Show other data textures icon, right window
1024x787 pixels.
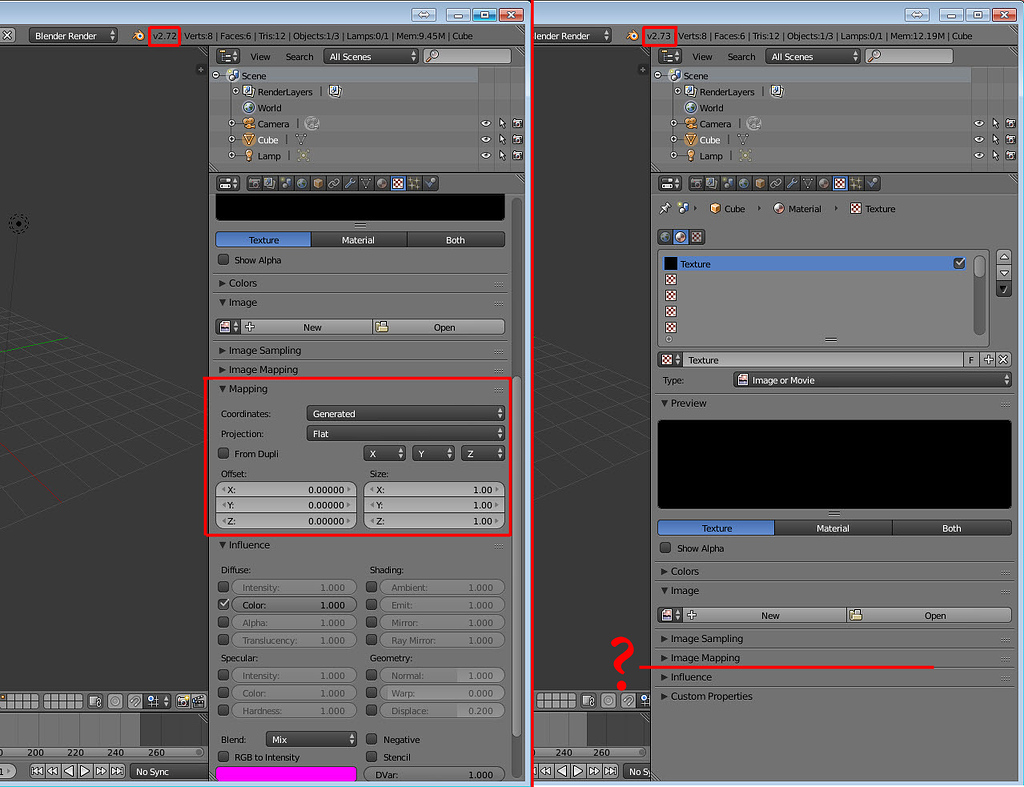[697, 237]
